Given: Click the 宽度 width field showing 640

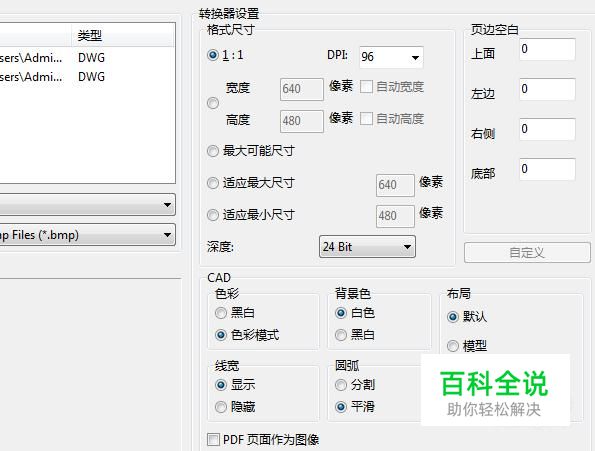Looking at the screenshot, I should pyautogui.click(x=302, y=89).
